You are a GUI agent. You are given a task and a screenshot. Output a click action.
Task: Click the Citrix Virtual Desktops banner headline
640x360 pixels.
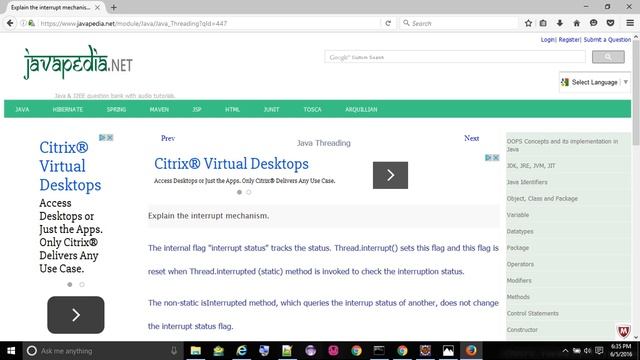231,164
